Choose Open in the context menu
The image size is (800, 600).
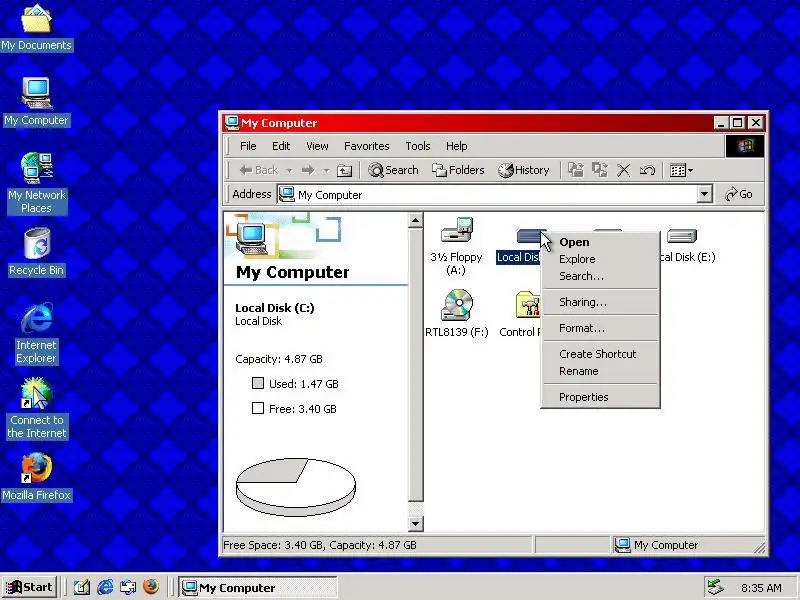click(x=600, y=242)
